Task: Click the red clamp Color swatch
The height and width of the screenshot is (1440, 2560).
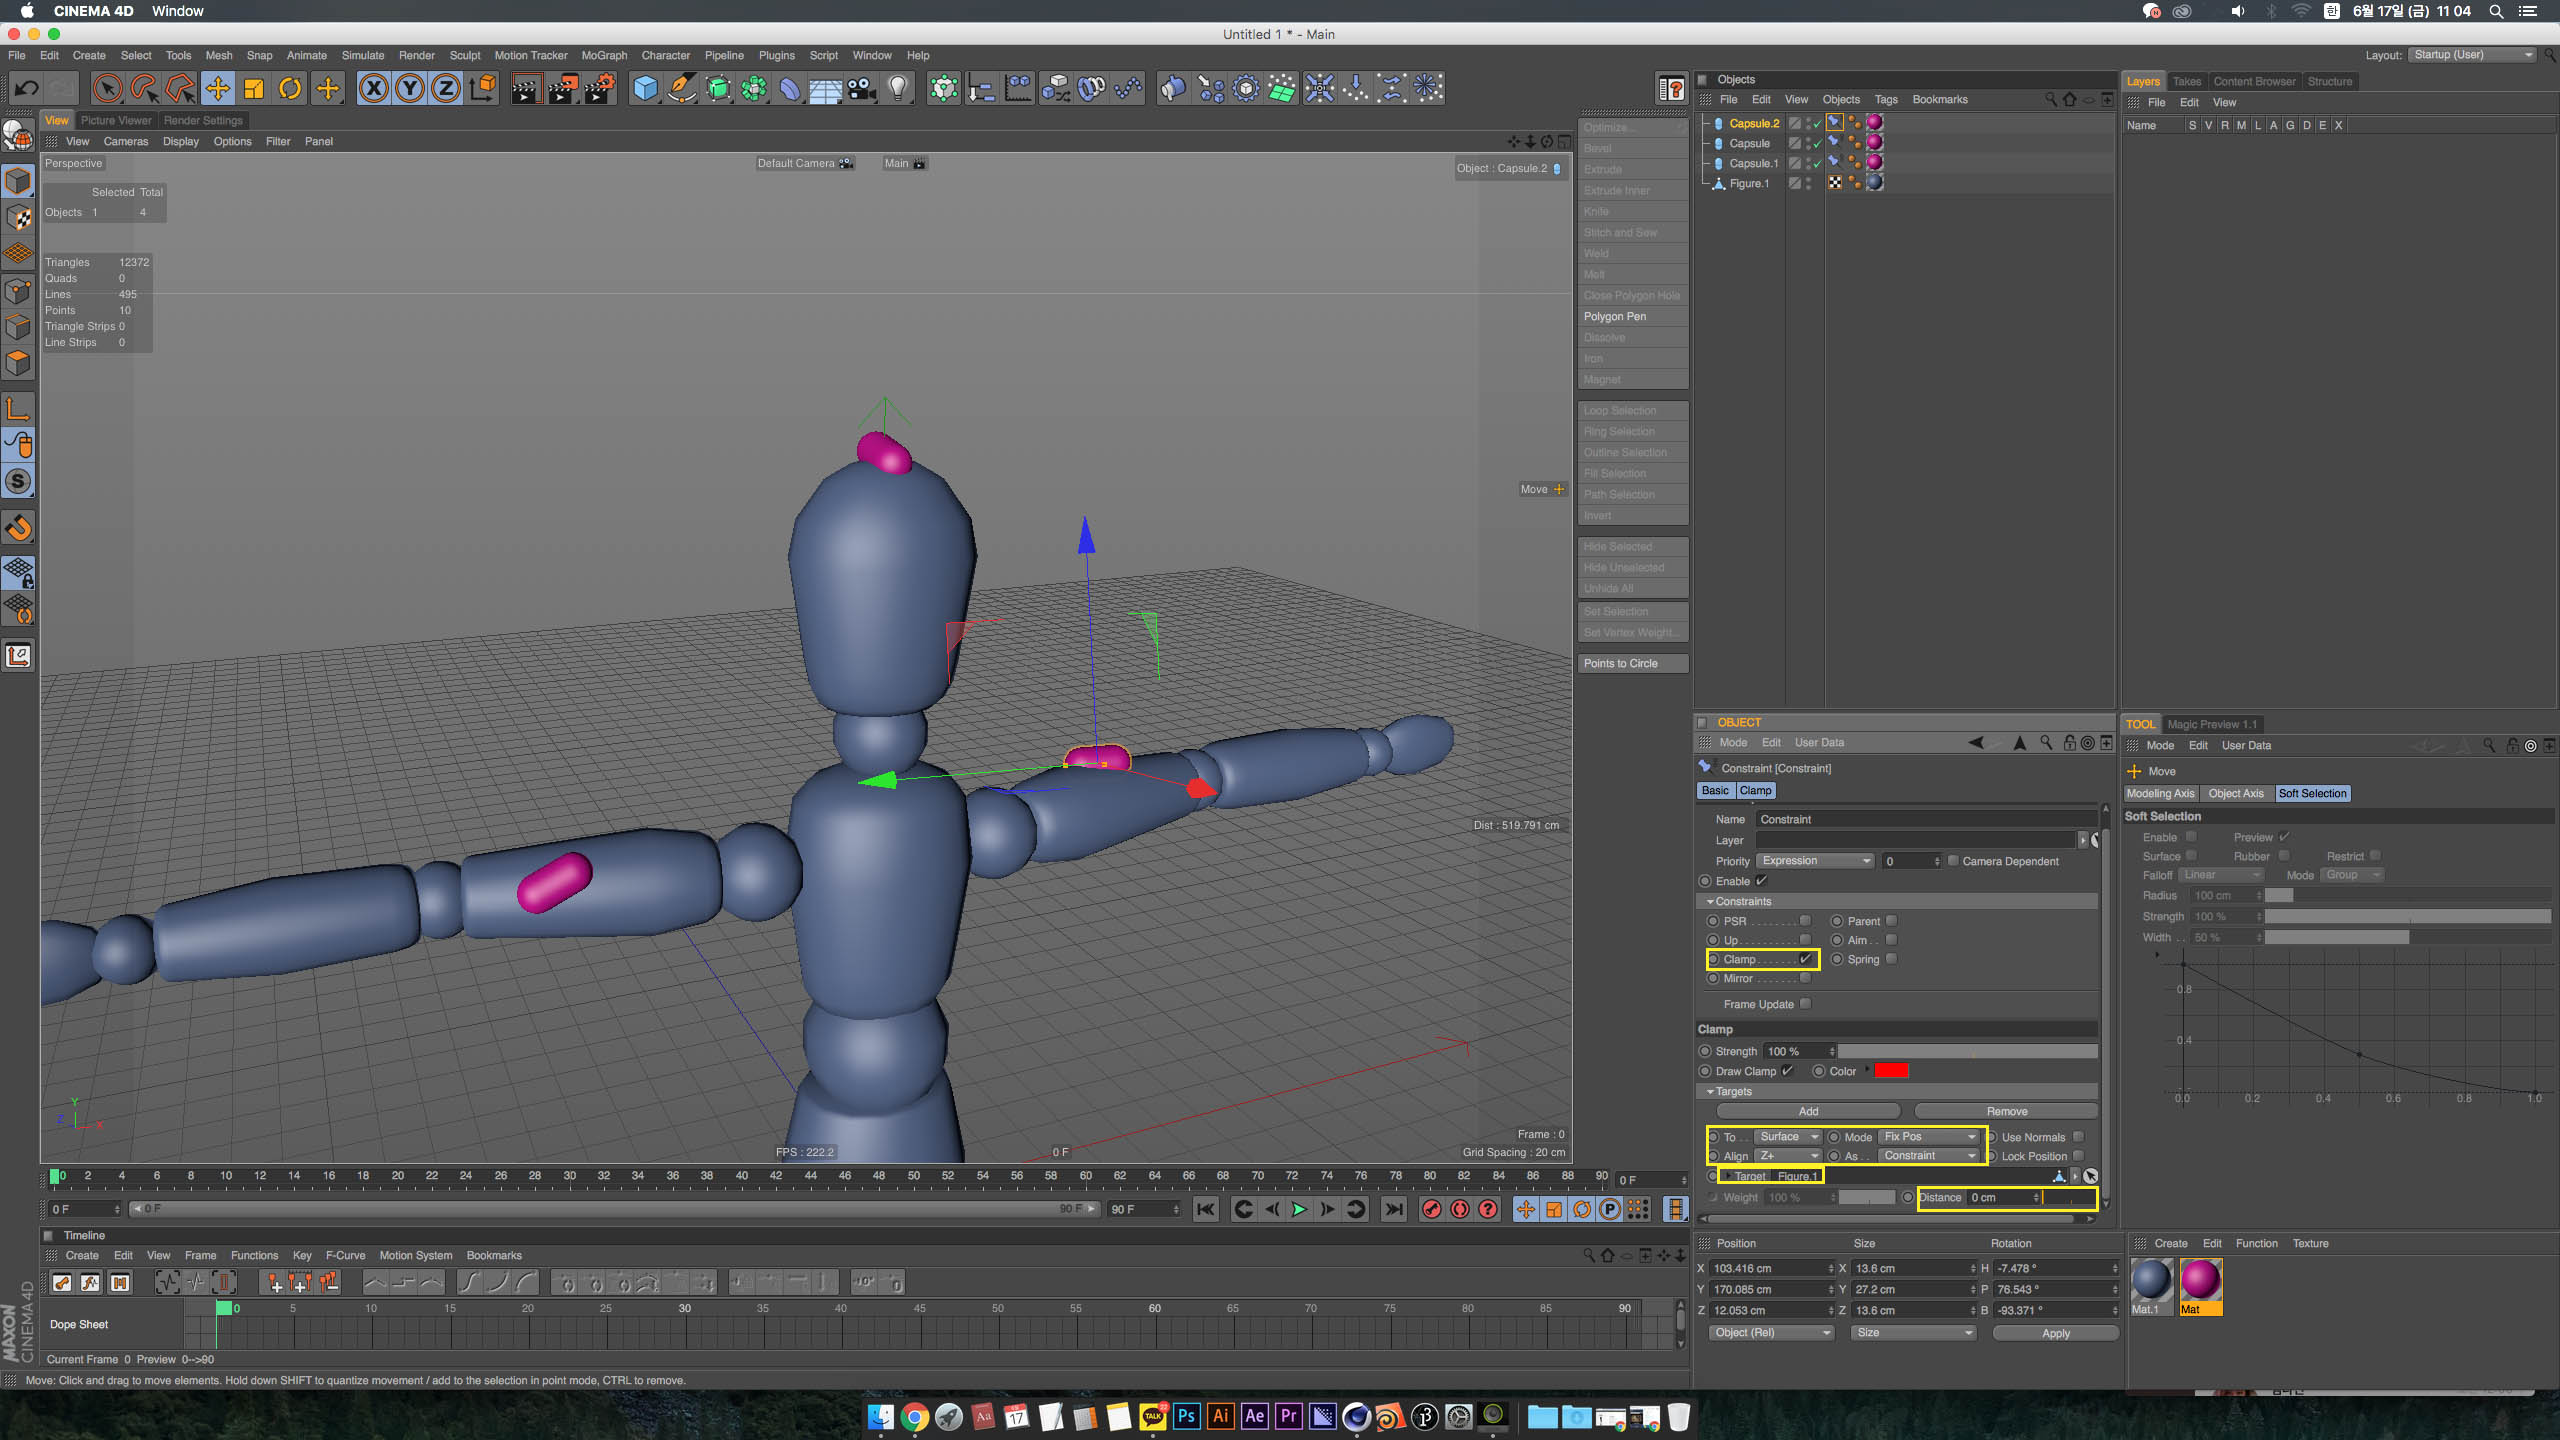Action: [x=1891, y=1071]
